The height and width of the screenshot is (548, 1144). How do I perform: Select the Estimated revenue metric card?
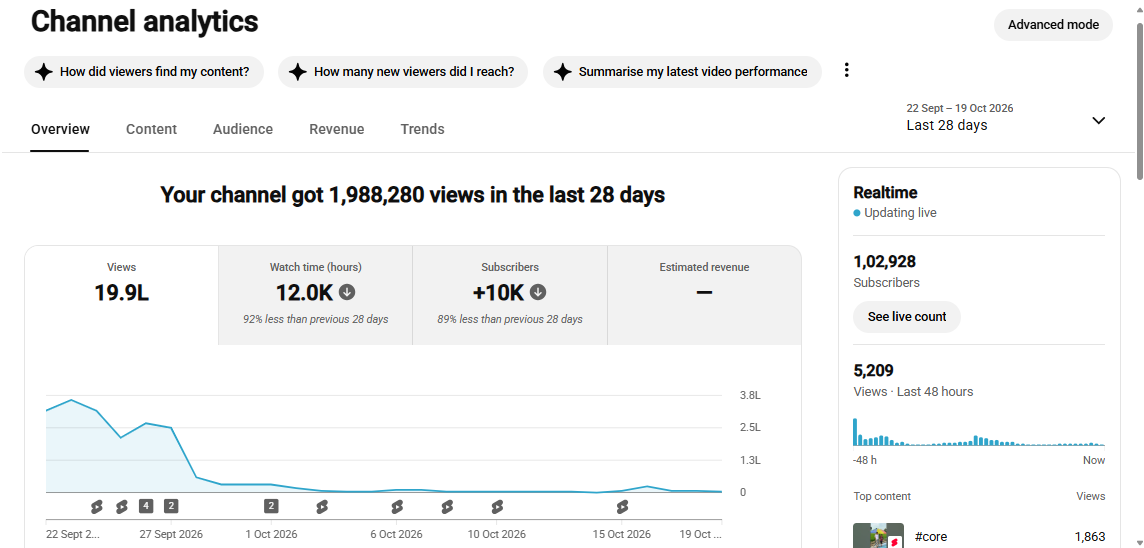pyautogui.click(x=704, y=295)
